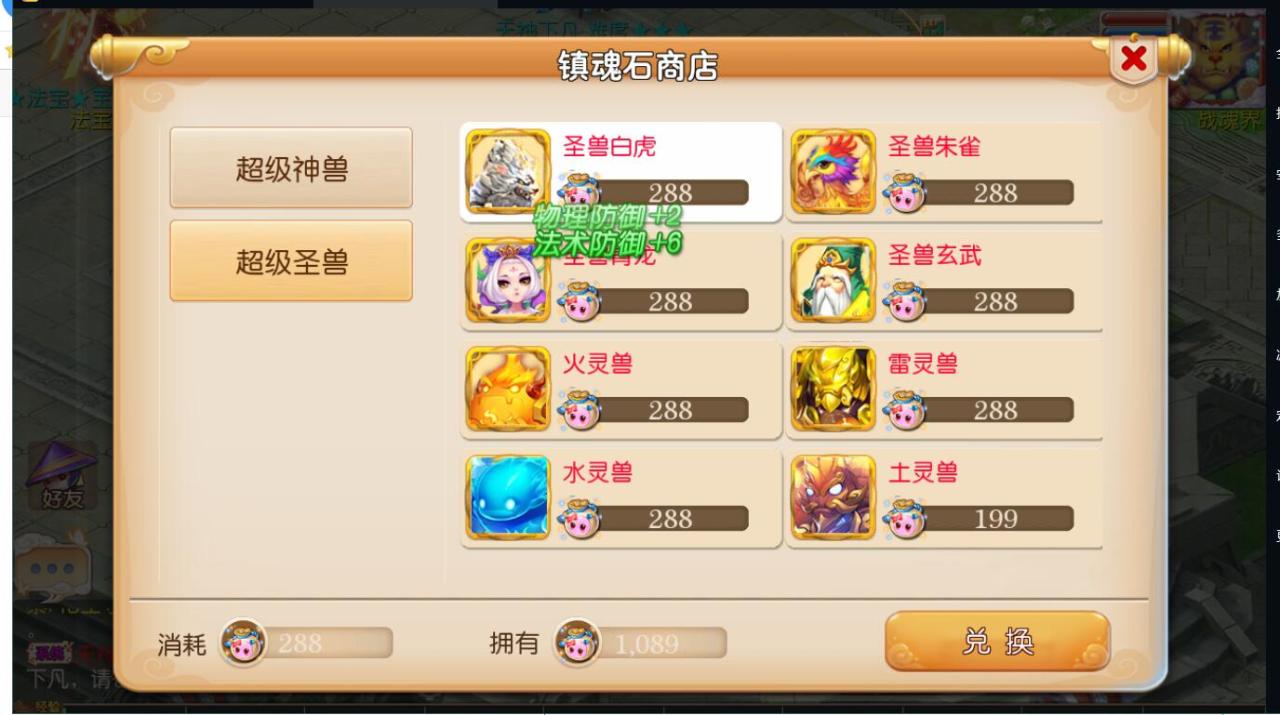
Task: Switch to the 超级神兽 tab
Action: [291, 168]
